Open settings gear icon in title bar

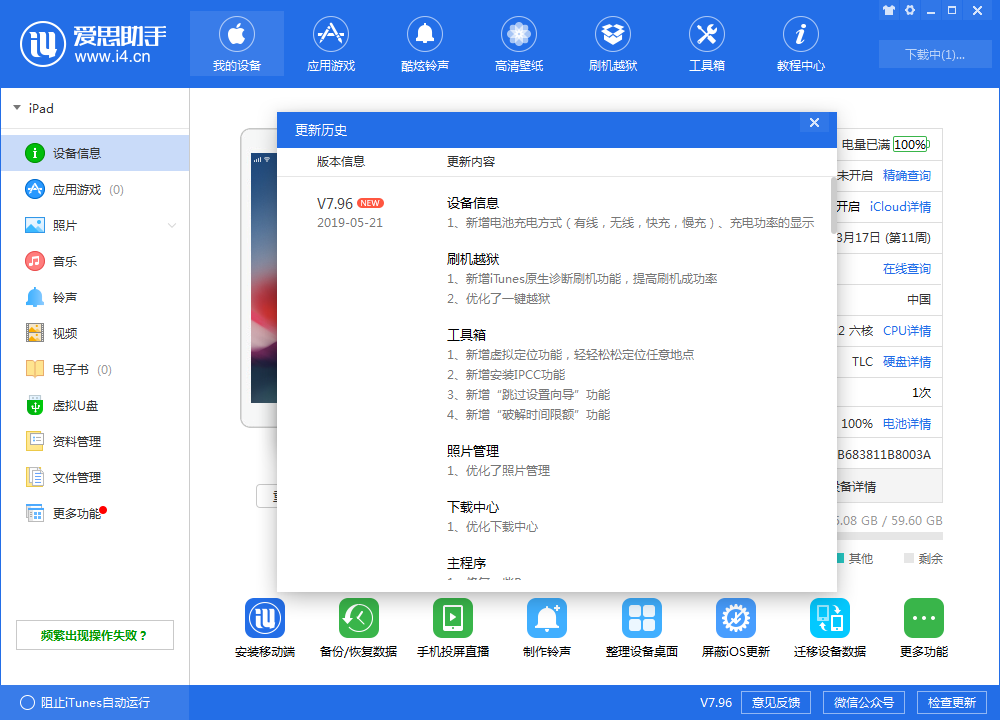[x=910, y=10]
